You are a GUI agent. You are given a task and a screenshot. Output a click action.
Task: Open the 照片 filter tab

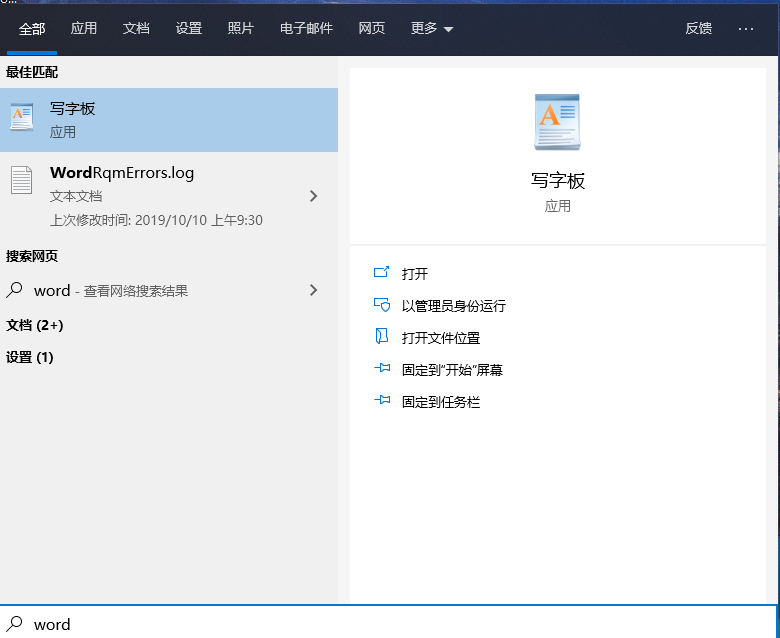[x=241, y=28]
